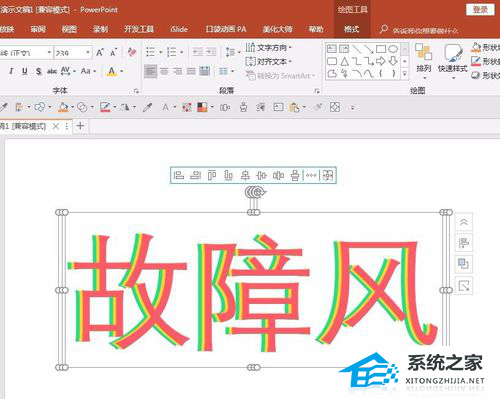Viewport: 500px width, 399px height.
Task: Open line spacing dropdown
Action: (x=233, y=52)
